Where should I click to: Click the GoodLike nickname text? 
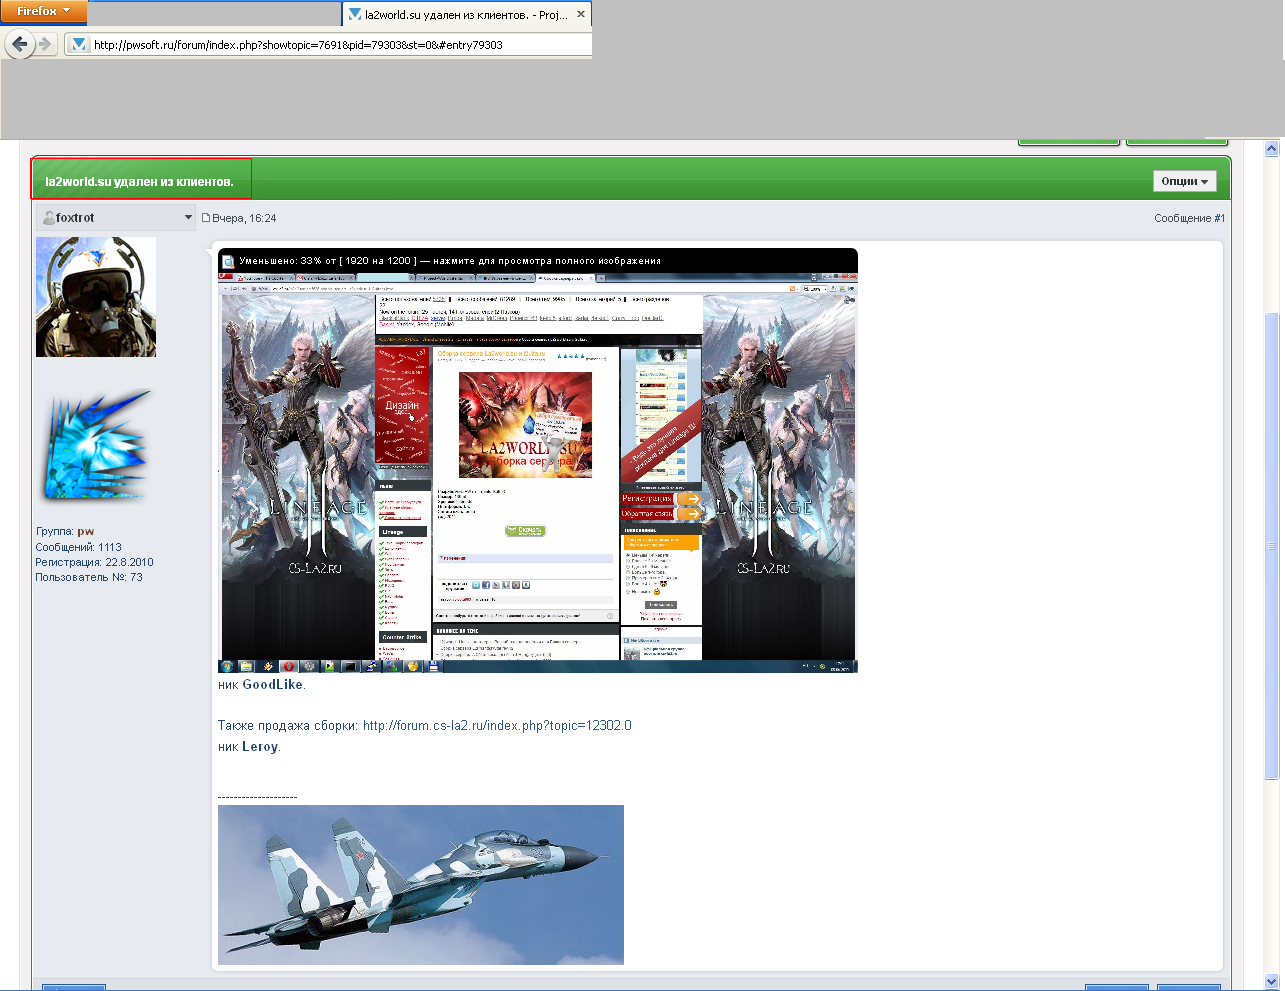click(x=272, y=685)
